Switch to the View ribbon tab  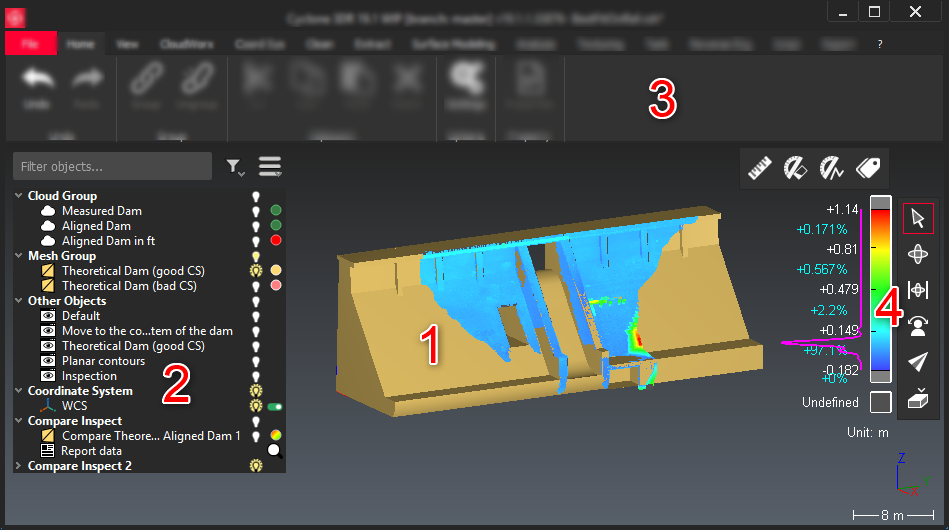[x=127, y=44]
